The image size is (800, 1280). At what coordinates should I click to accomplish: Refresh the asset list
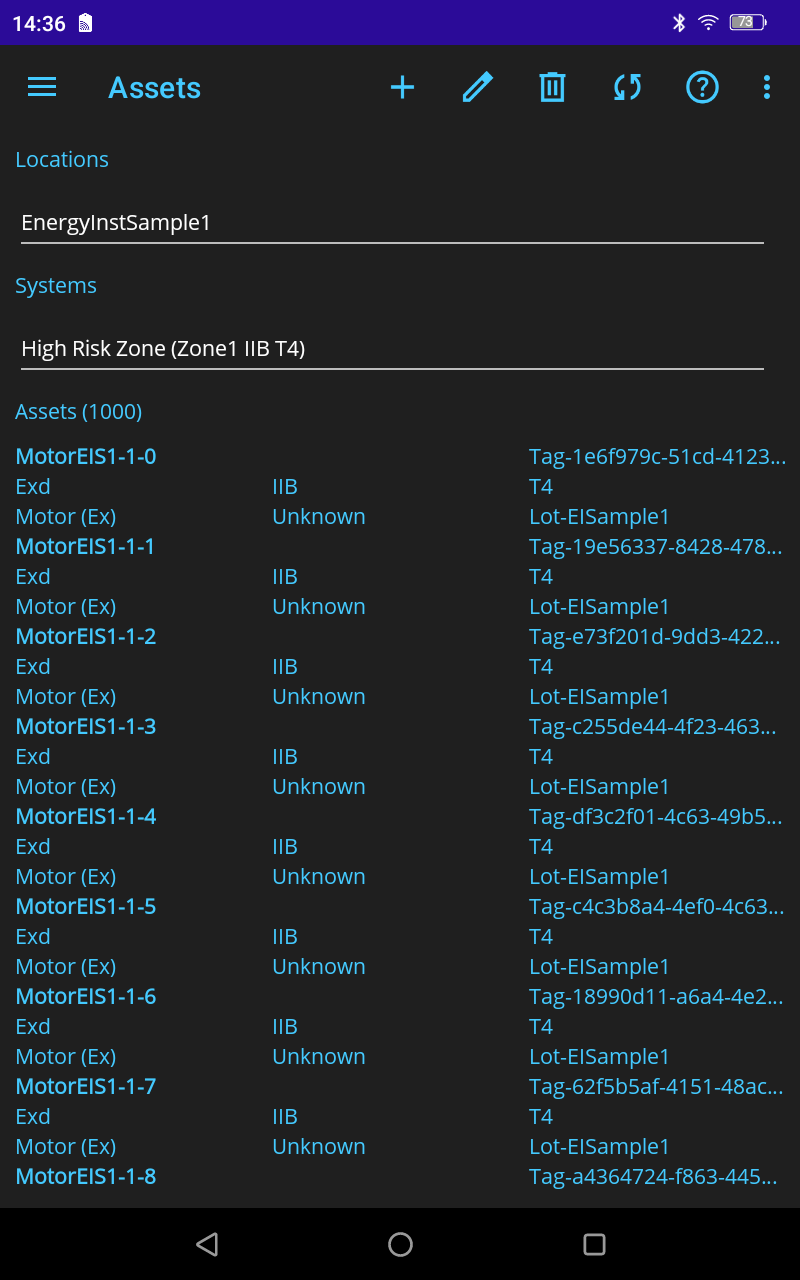[627, 87]
